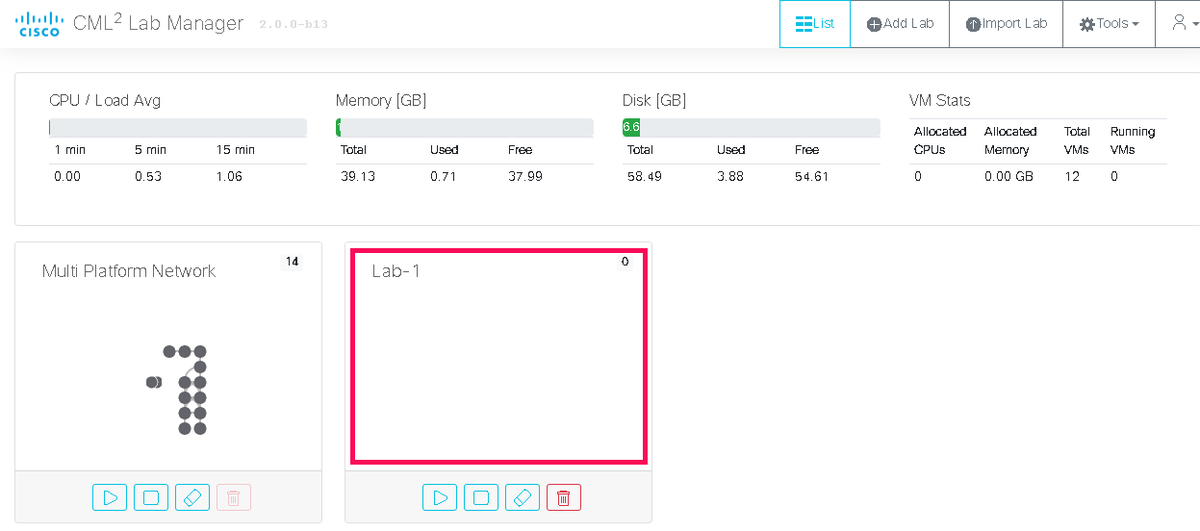Click the Memory usage bar
The image size is (1200, 531).
(465, 127)
